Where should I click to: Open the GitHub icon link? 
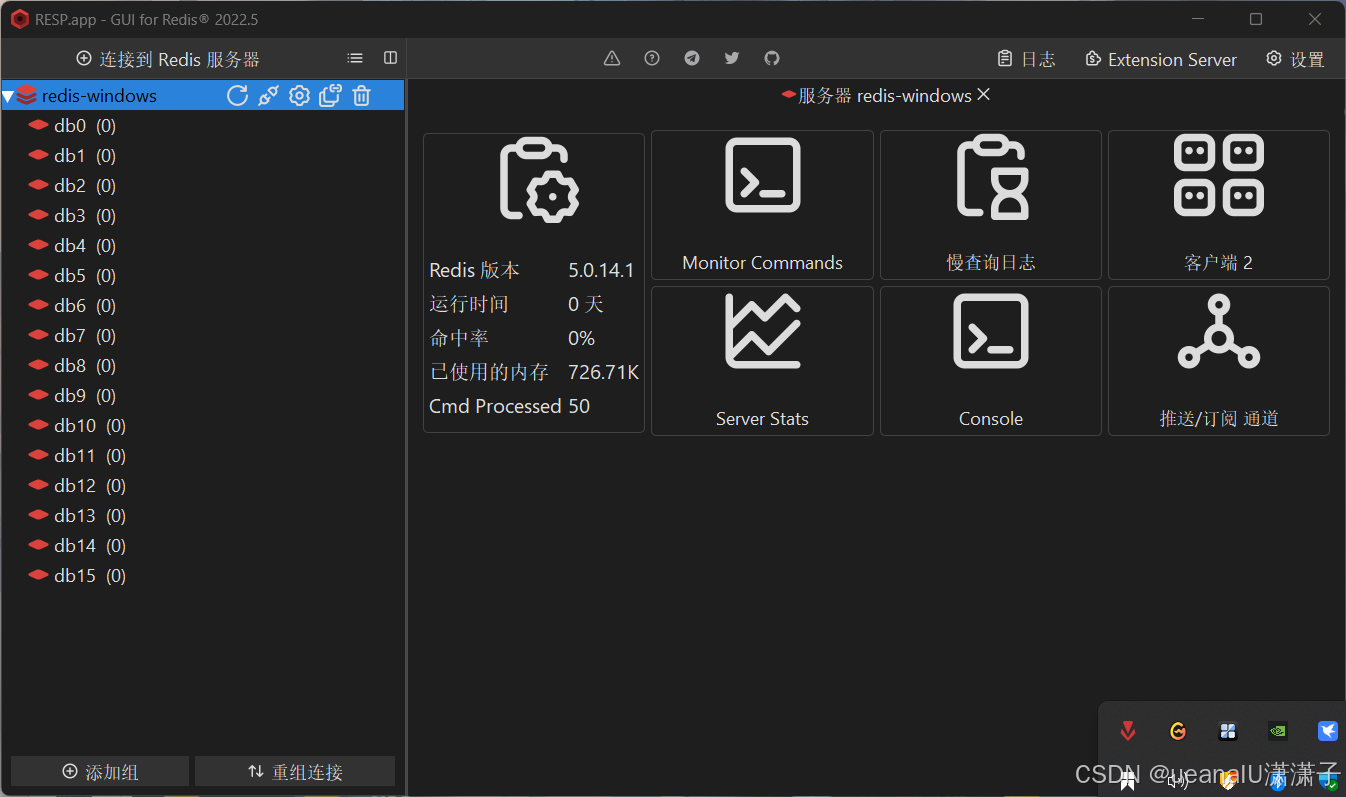pos(772,59)
